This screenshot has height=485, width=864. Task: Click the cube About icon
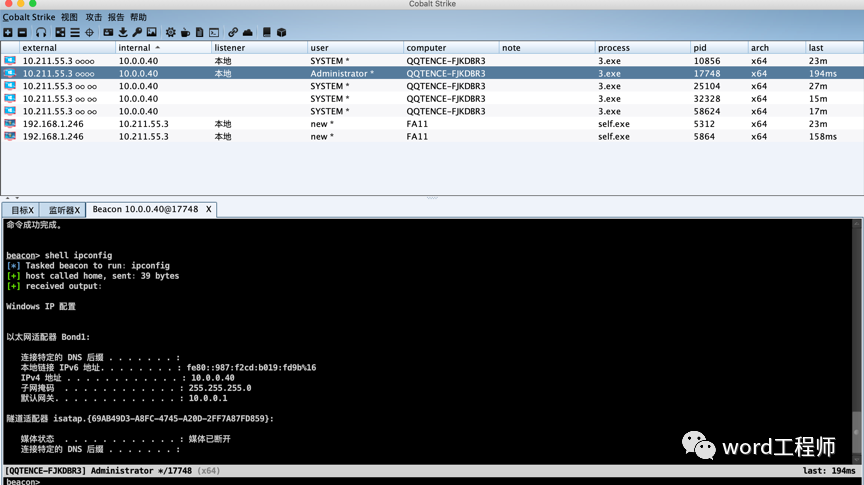(282, 33)
